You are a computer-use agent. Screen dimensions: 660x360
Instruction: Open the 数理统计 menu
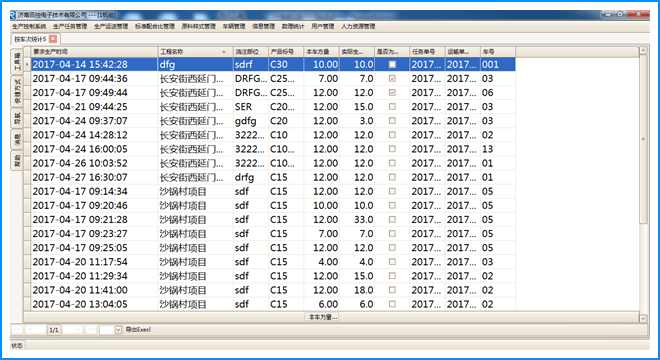click(293, 26)
